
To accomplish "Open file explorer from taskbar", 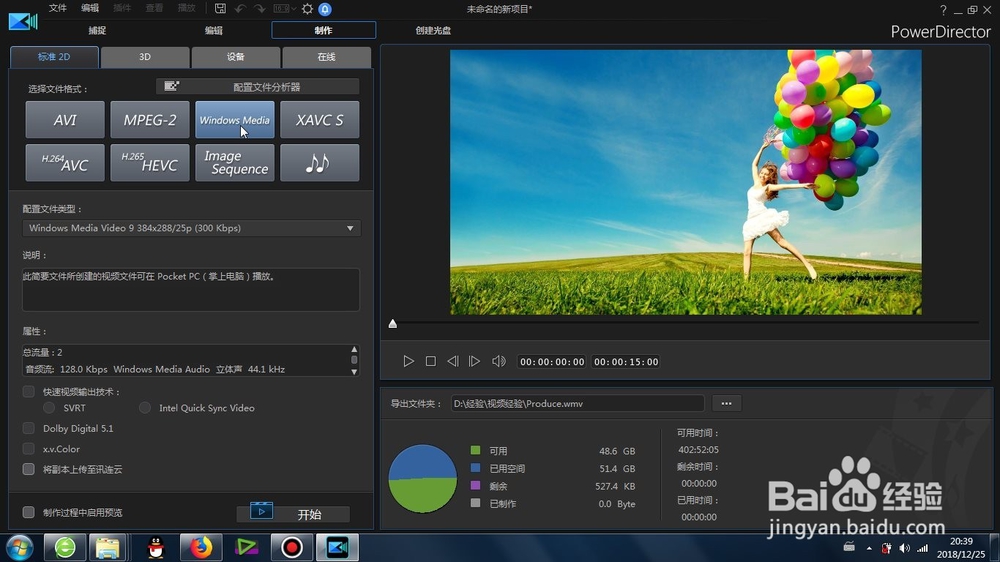I will 107,547.
